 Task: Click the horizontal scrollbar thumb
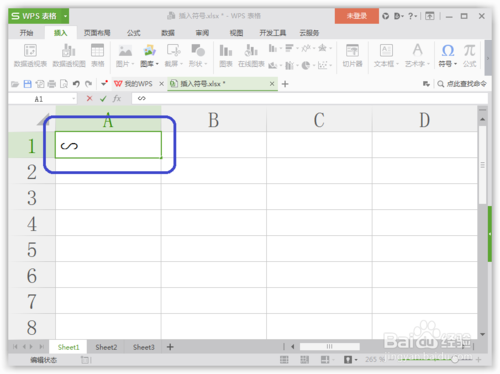(x=329, y=347)
